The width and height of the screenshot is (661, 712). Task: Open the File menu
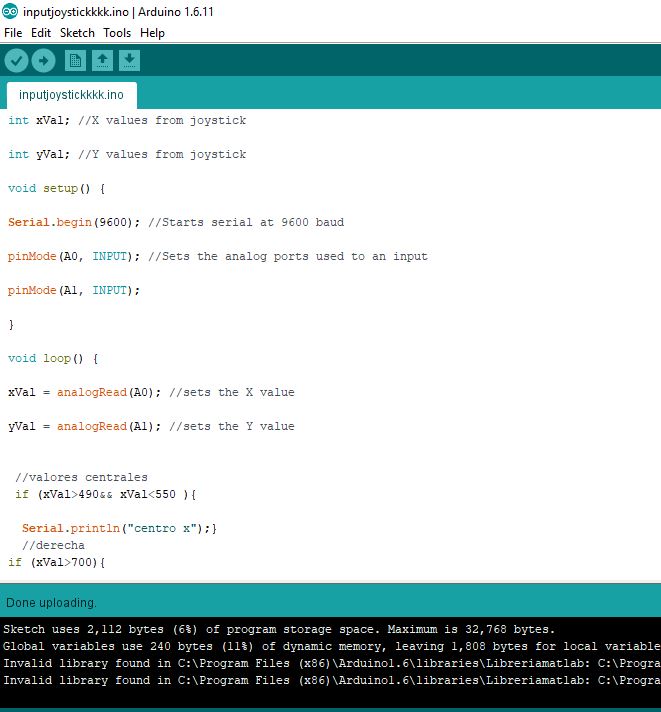(x=13, y=33)
